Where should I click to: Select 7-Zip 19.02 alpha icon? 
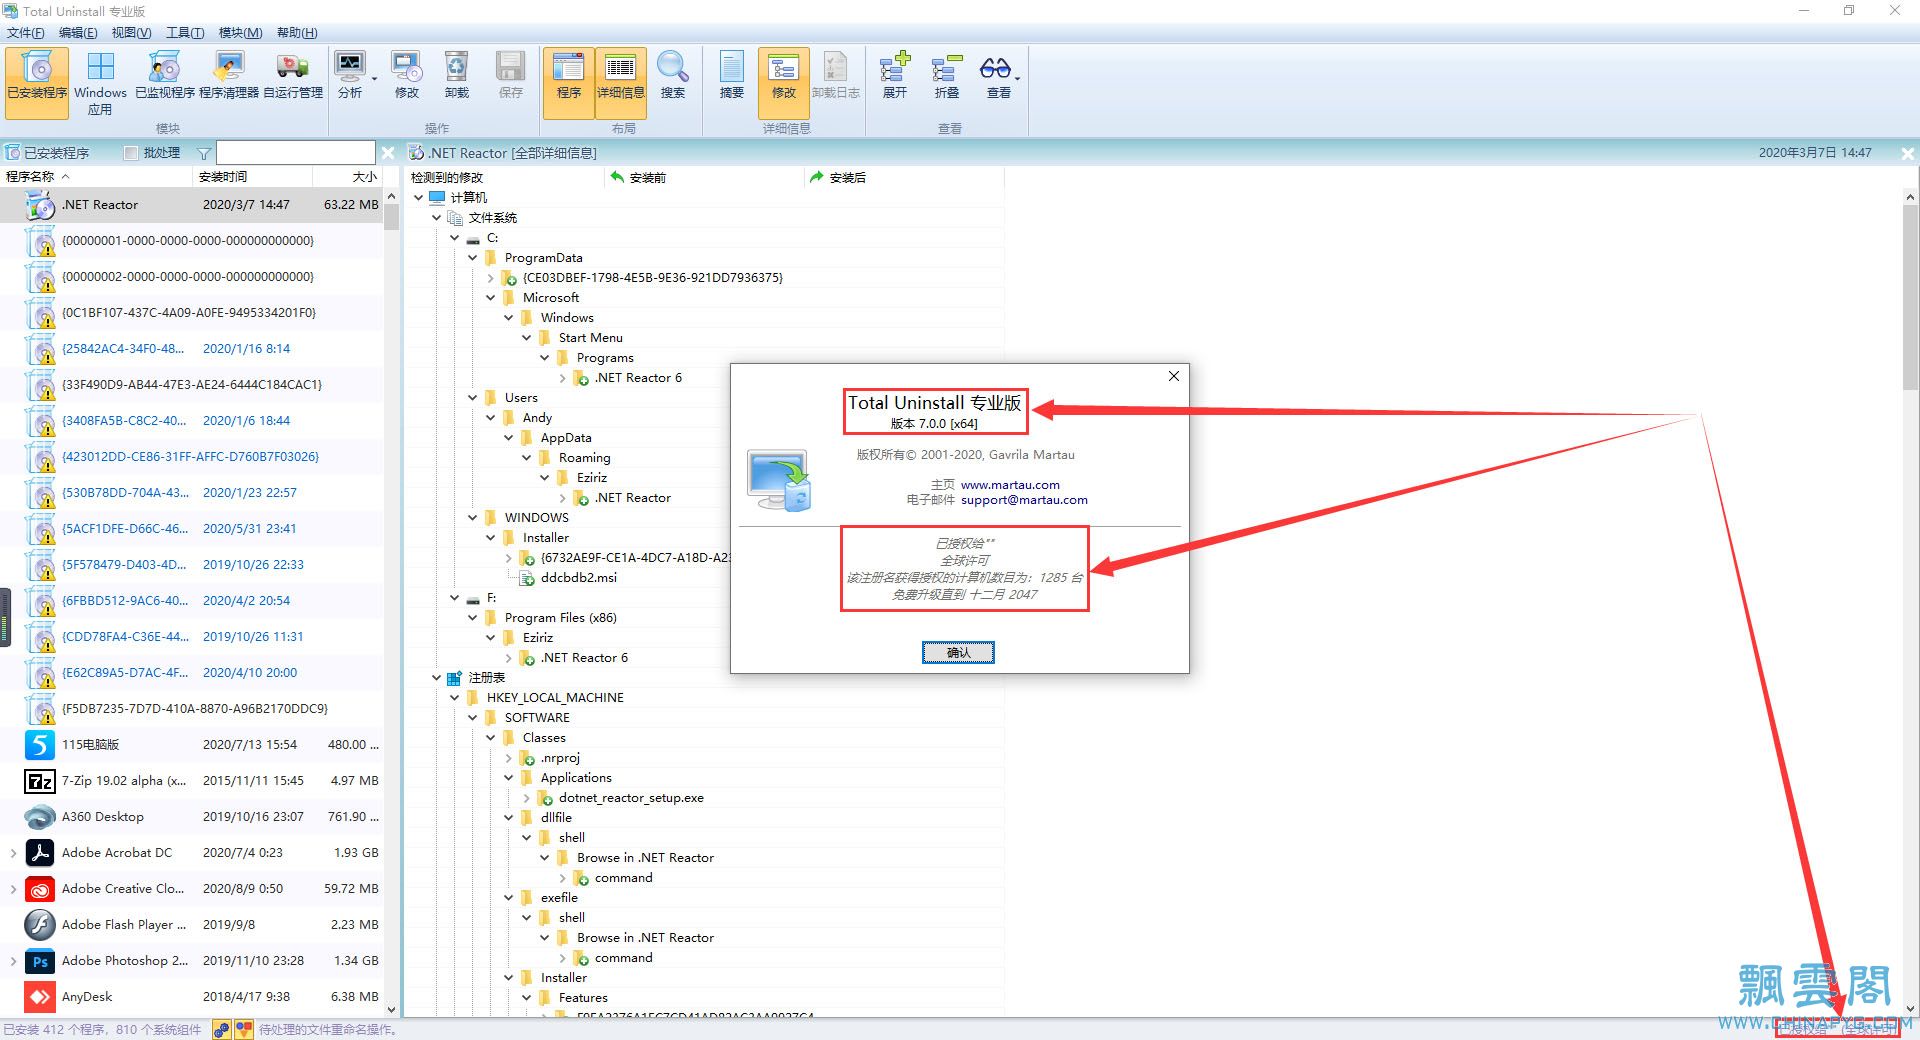(x=40, y=781)
